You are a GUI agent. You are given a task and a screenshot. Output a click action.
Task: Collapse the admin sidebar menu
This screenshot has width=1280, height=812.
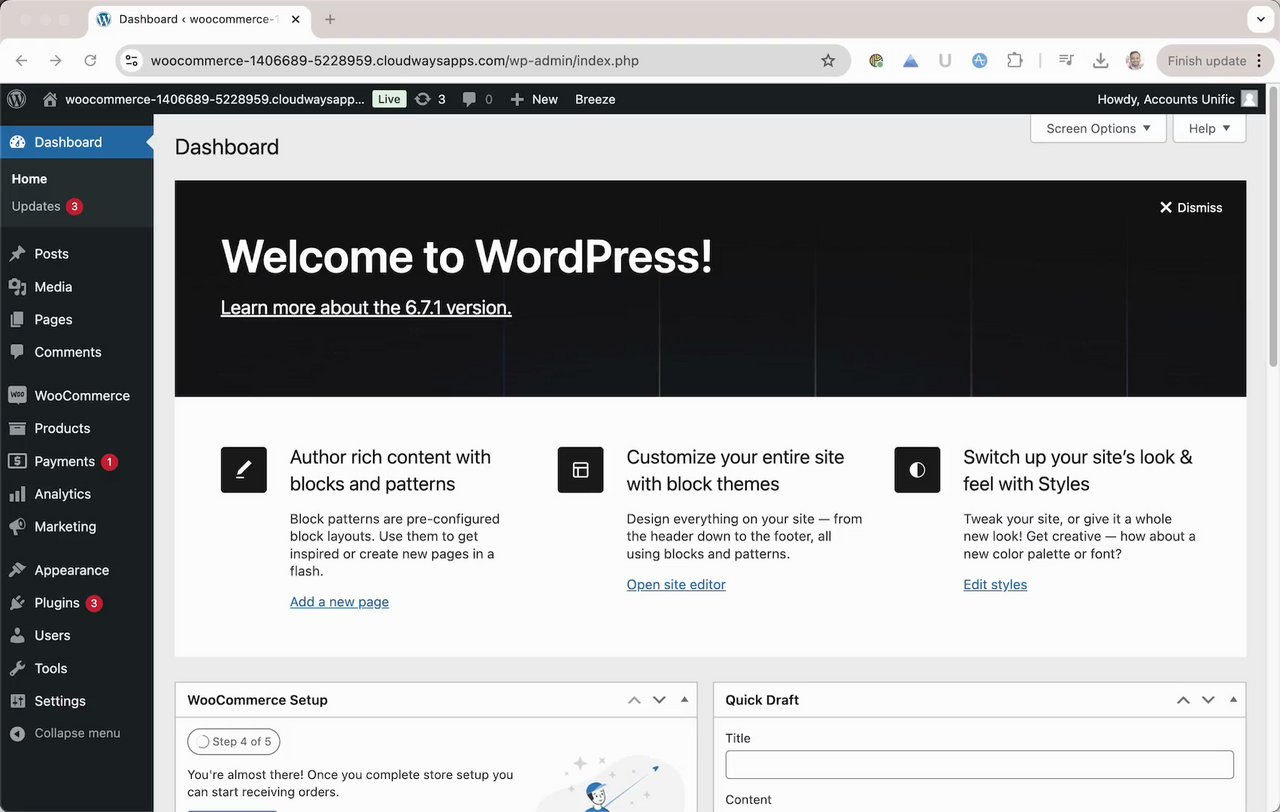(x=66, y=733)
